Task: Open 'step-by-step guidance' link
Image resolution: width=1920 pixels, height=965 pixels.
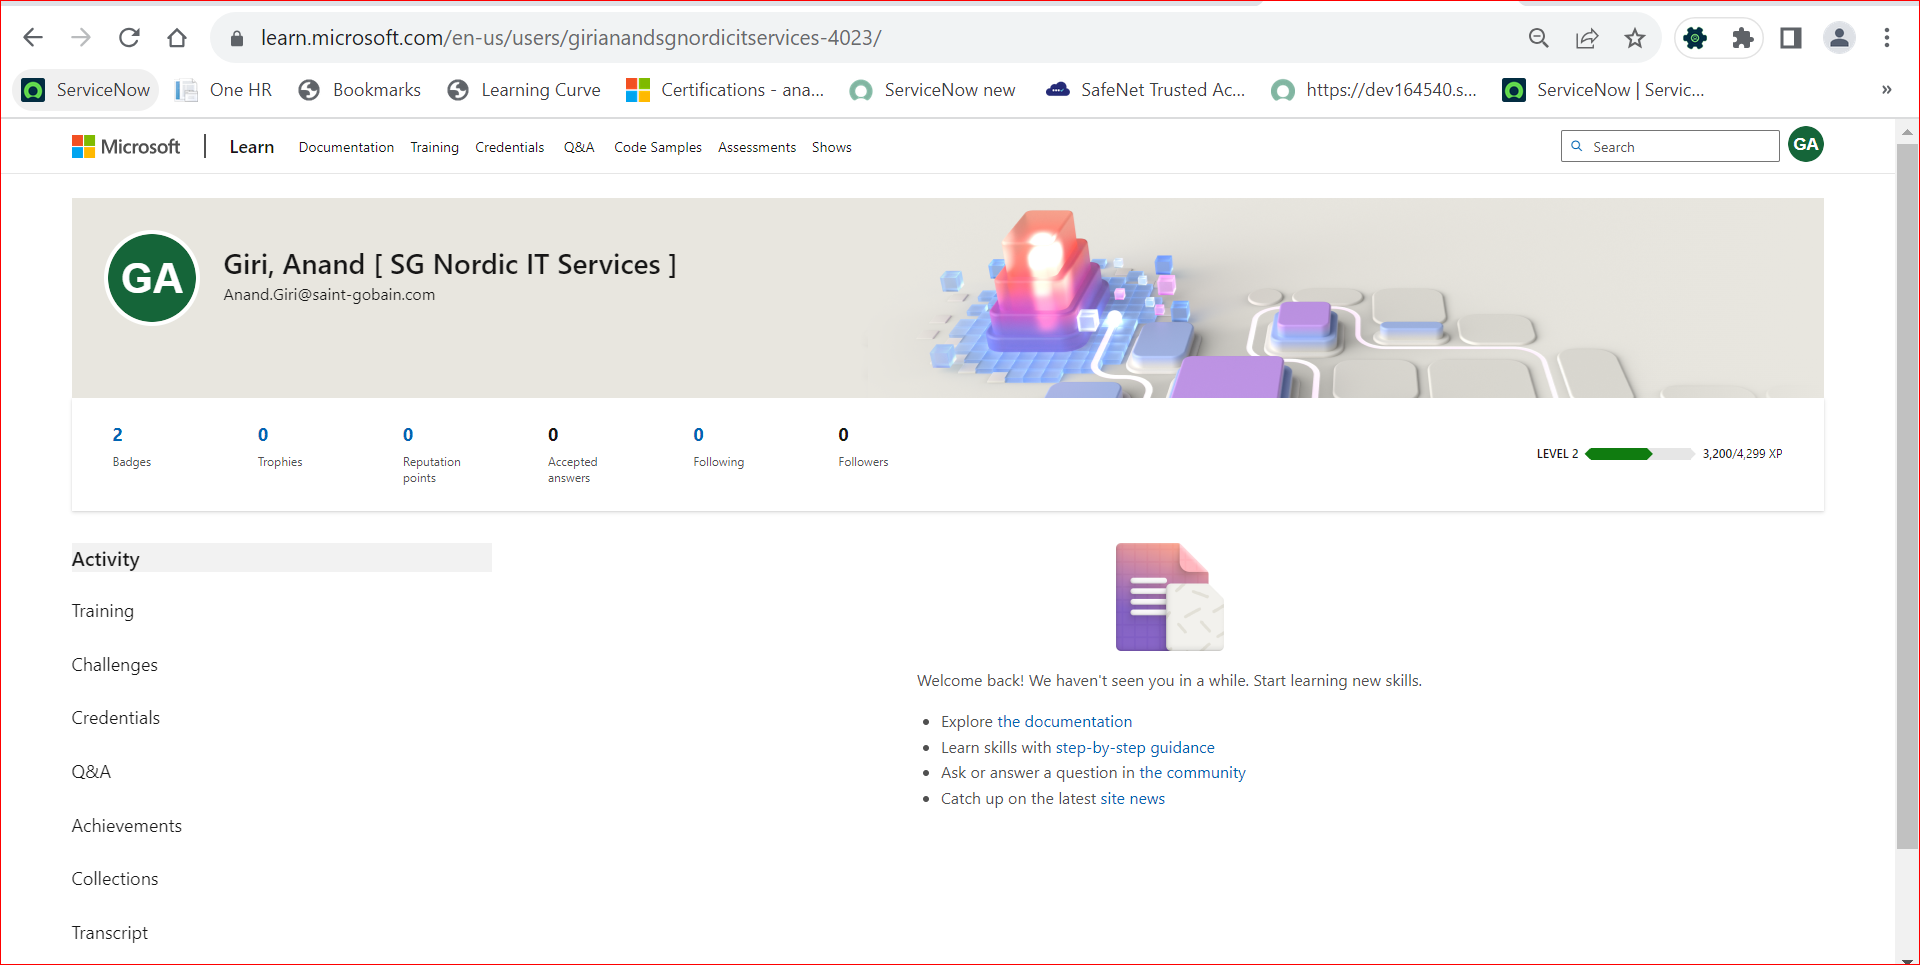Action: tap(1135, 748)
